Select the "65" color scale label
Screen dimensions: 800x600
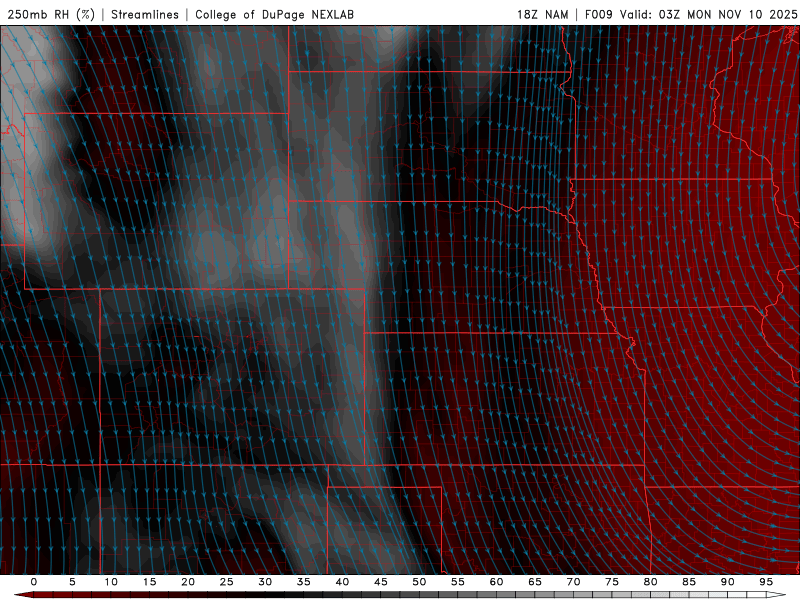click(x=535, y=582)
